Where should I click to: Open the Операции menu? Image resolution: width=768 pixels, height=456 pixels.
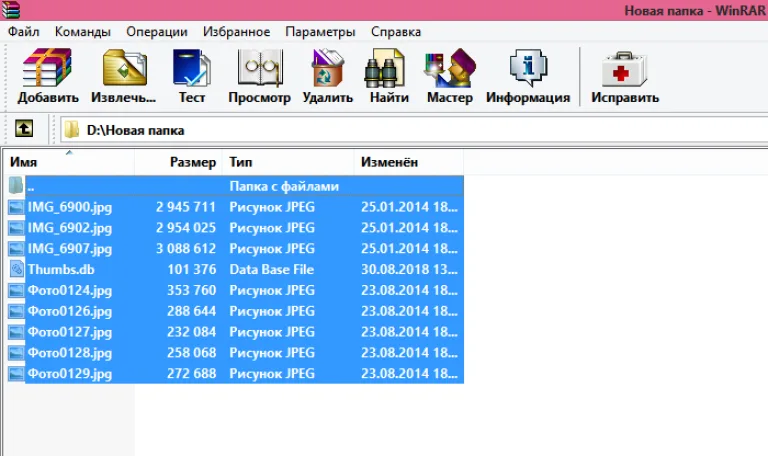(x=157, y=32)
